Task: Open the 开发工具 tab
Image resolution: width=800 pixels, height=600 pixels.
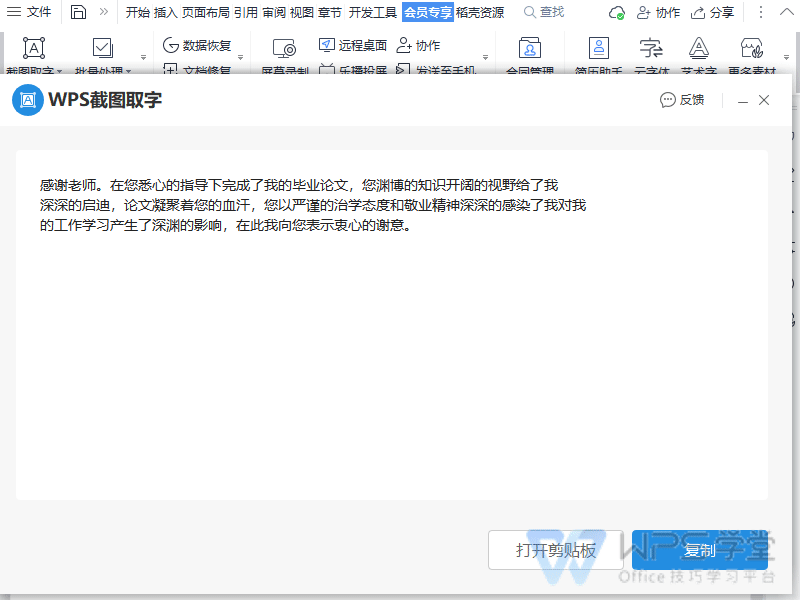Action: point(372,12)
